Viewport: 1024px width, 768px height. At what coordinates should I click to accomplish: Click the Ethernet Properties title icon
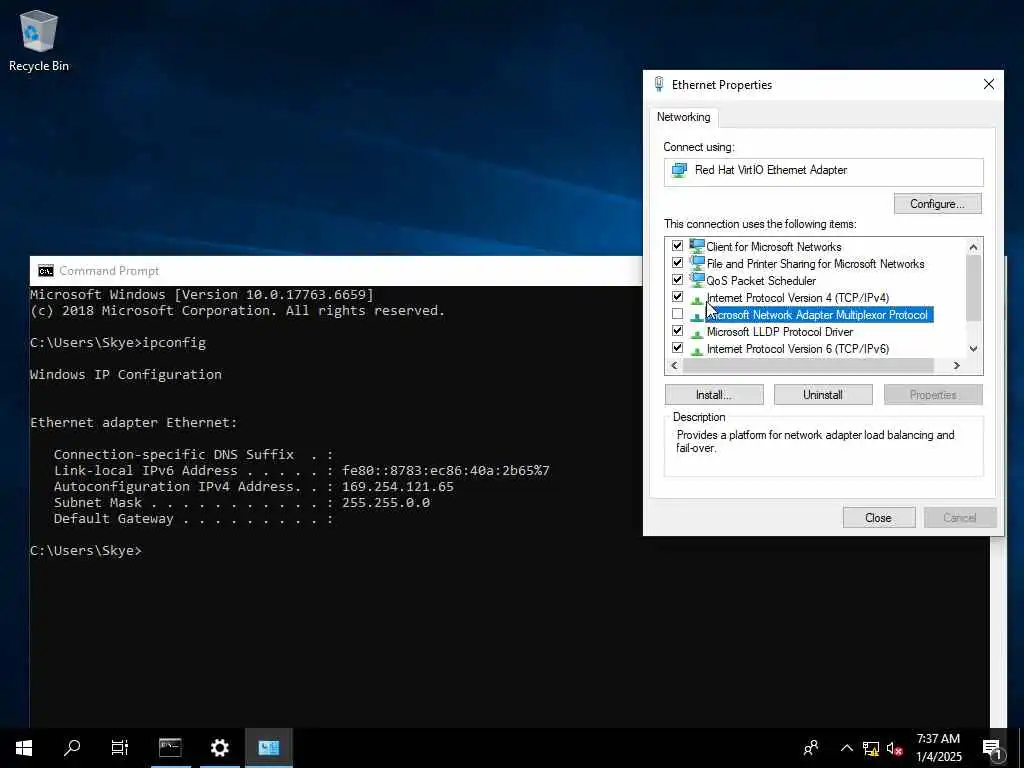pos(659,84)
